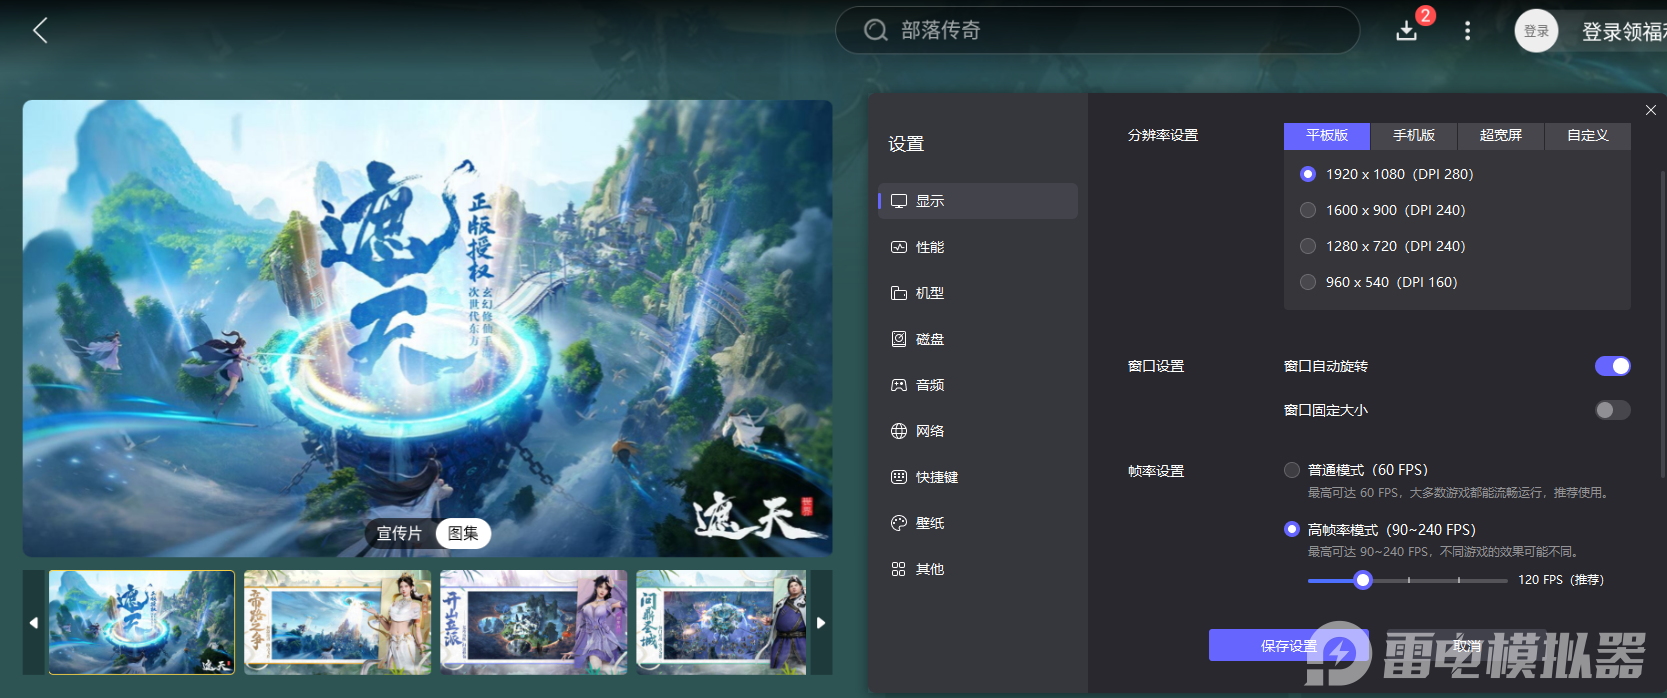Select 普通模式 (60 FPS) frame rate
Screen dimensions: 1667x698
click(1292, 470)
